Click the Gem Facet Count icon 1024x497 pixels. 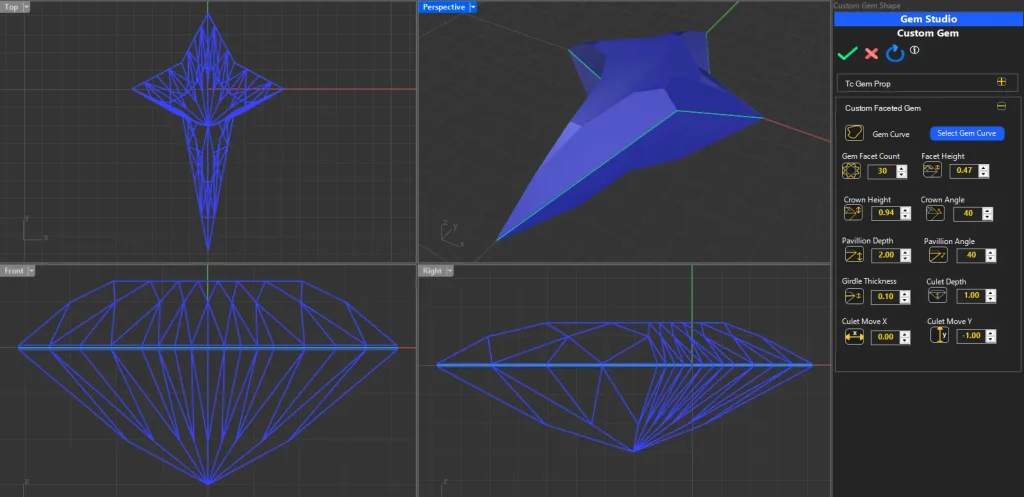click(x=852, y=171)
